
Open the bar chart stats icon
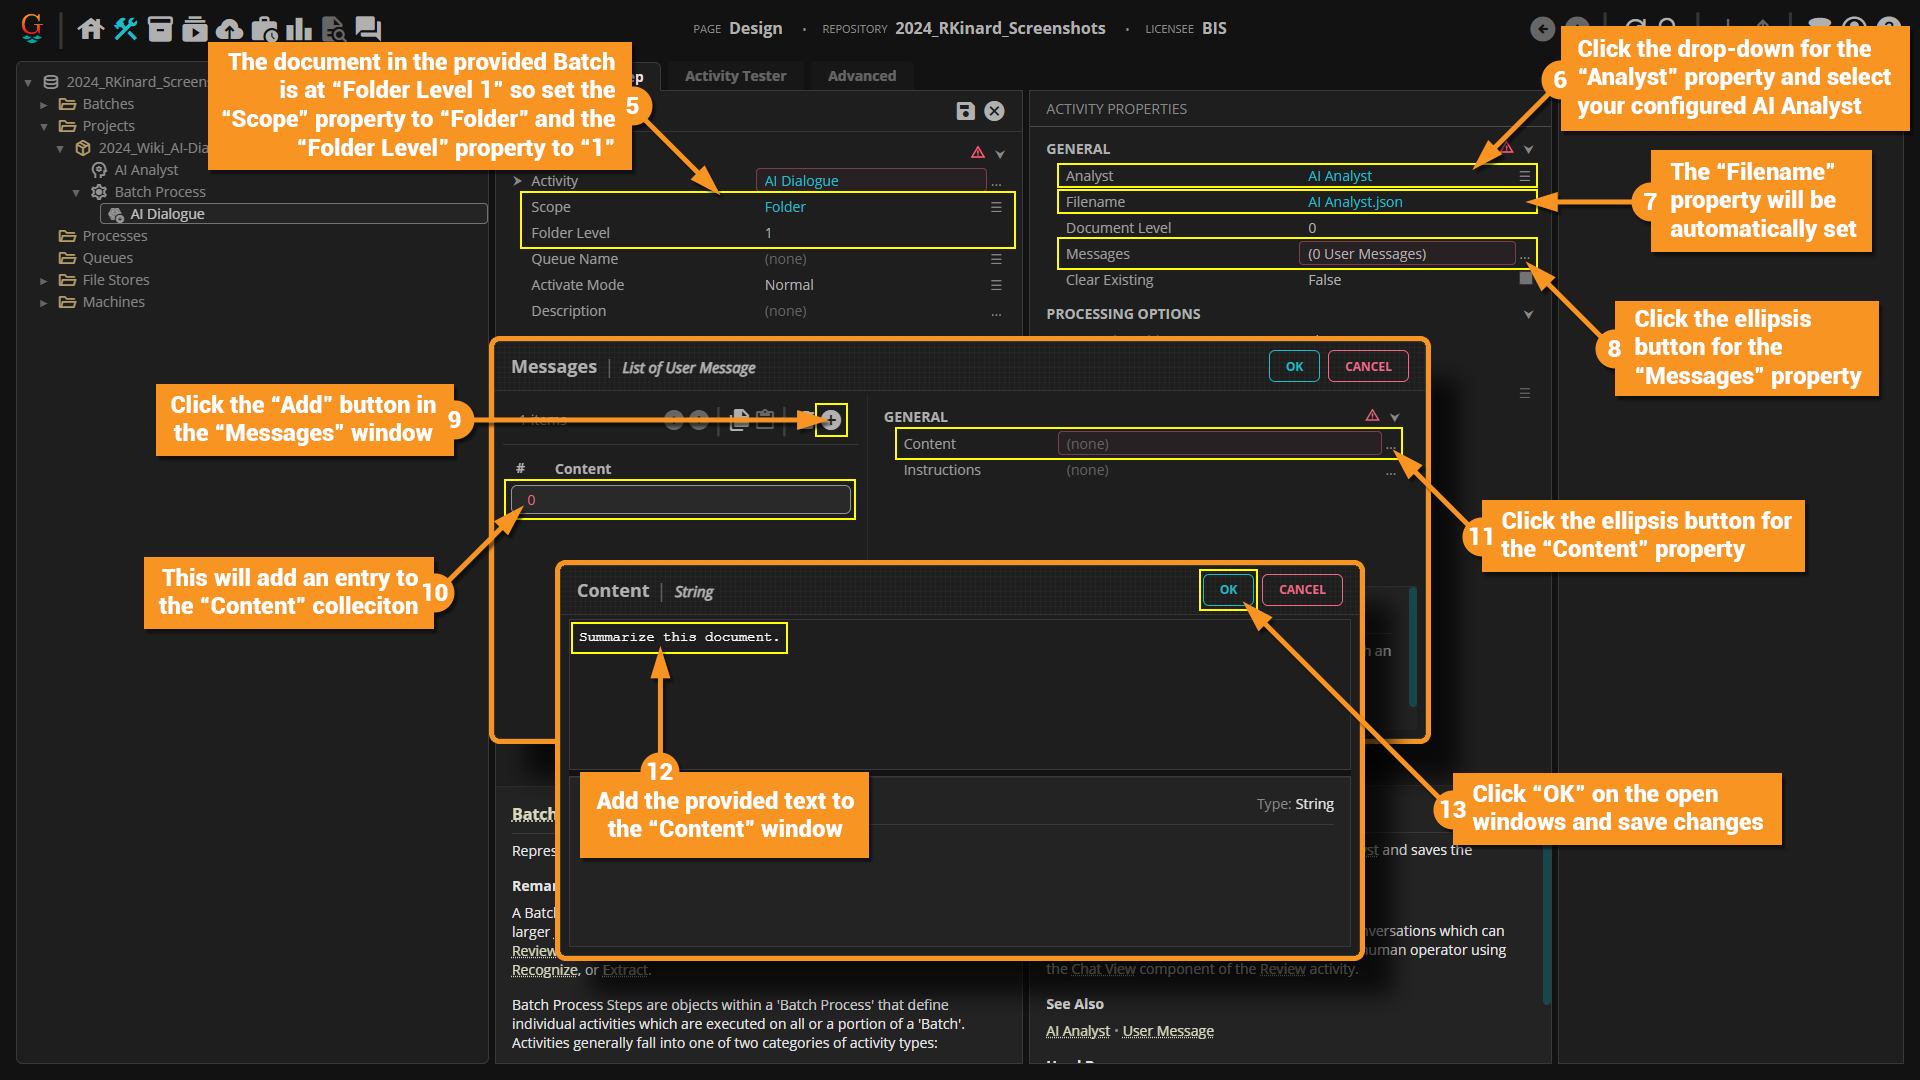click(298, 29)
